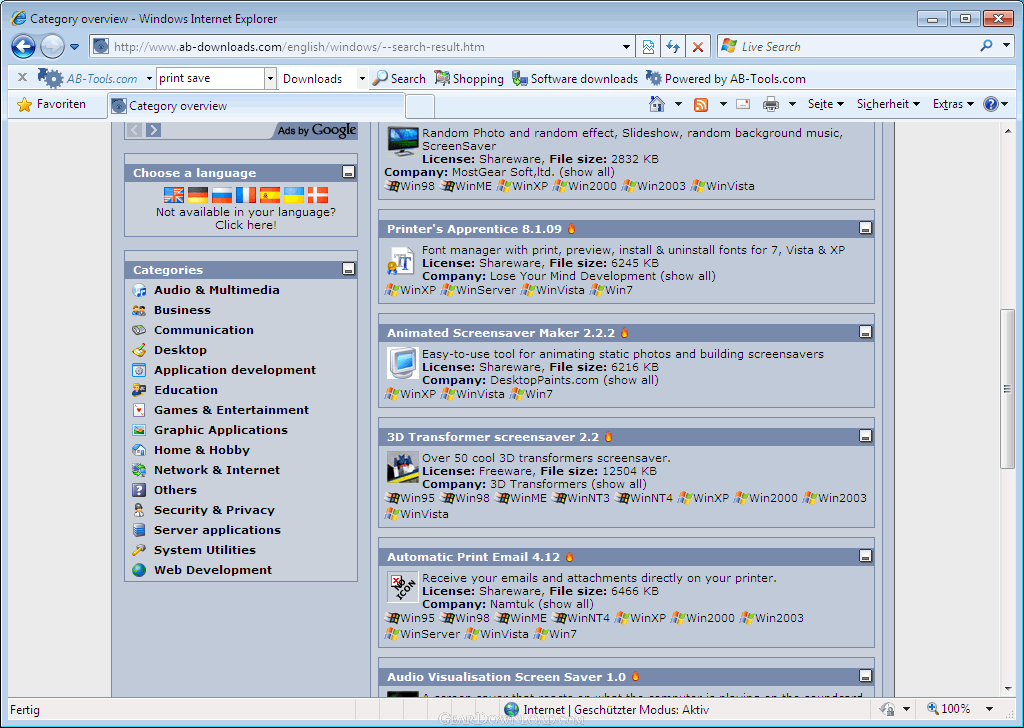Open the Live Search provider dropdown
Screen dimensions: 1024x728
(x=1006, y=46)
